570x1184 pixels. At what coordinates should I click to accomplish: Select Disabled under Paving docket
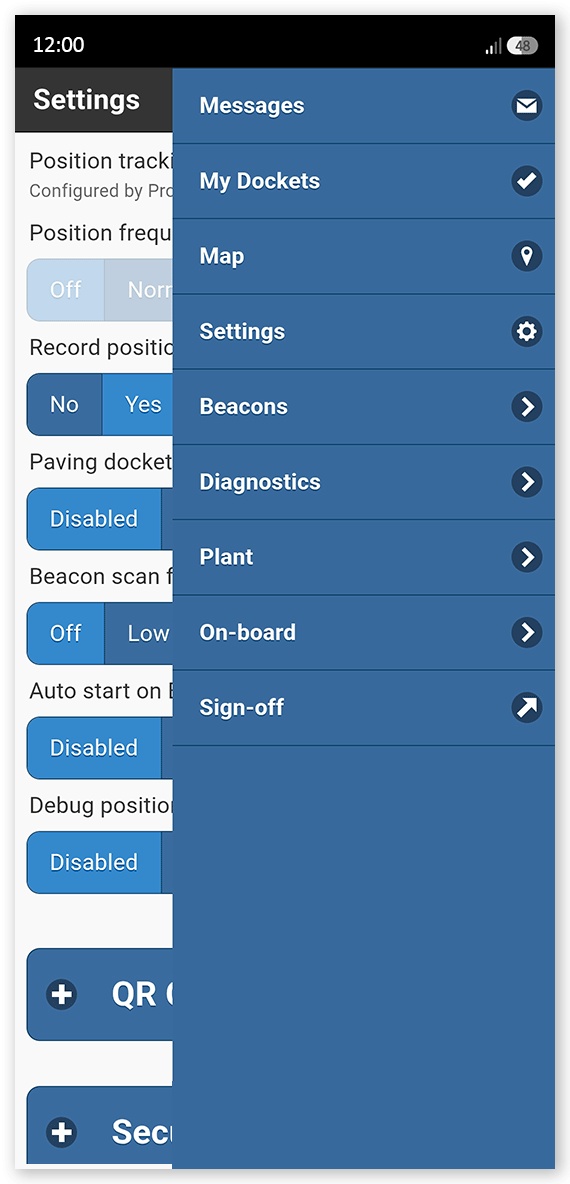click(x=94, y=519)
